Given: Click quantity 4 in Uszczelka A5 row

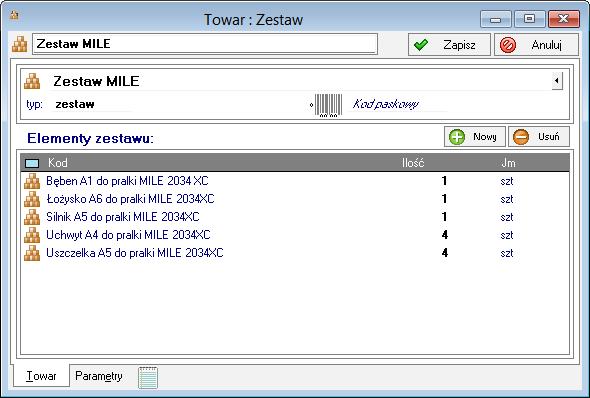Looking at the screenshot, I should [444, 253].
